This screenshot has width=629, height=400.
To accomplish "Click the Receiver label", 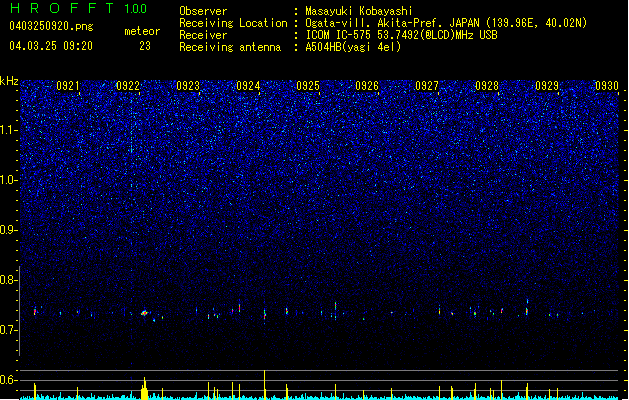I will pyautogui.click(x=203, y=35).
